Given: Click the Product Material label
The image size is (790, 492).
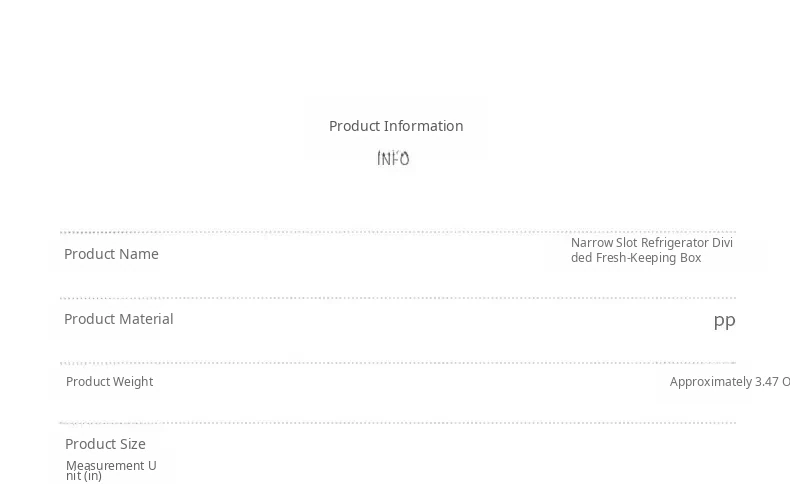Looking at the screenshot, I should (118, 319).
